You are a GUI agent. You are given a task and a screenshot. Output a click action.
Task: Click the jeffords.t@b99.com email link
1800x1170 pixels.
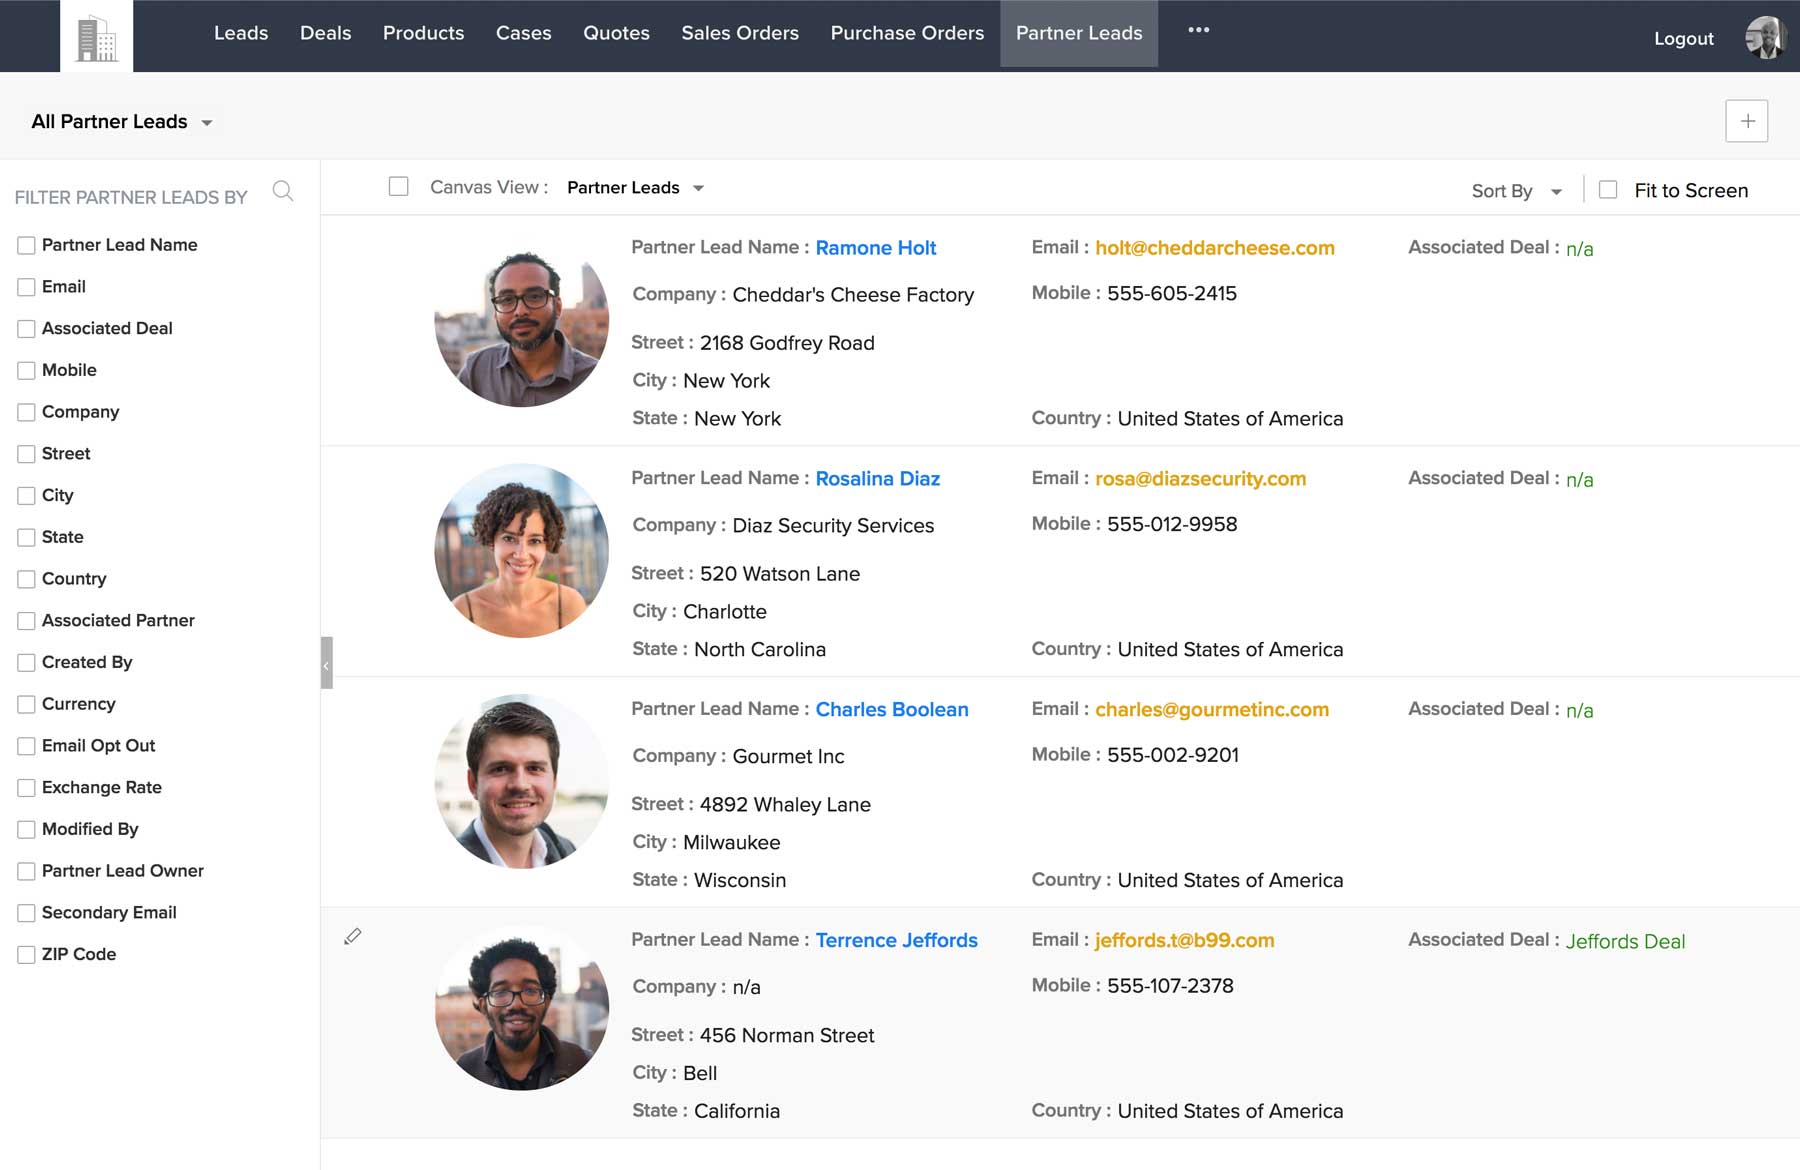point(1184,940)
